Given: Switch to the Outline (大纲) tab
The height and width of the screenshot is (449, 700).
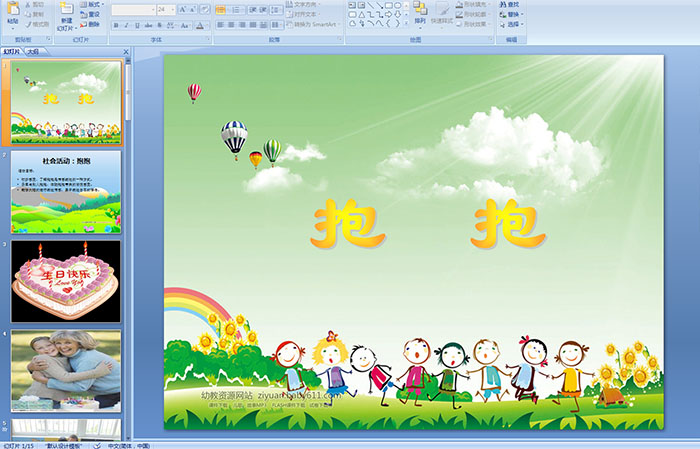Looking at the screenshot, I should coord(33,51).
